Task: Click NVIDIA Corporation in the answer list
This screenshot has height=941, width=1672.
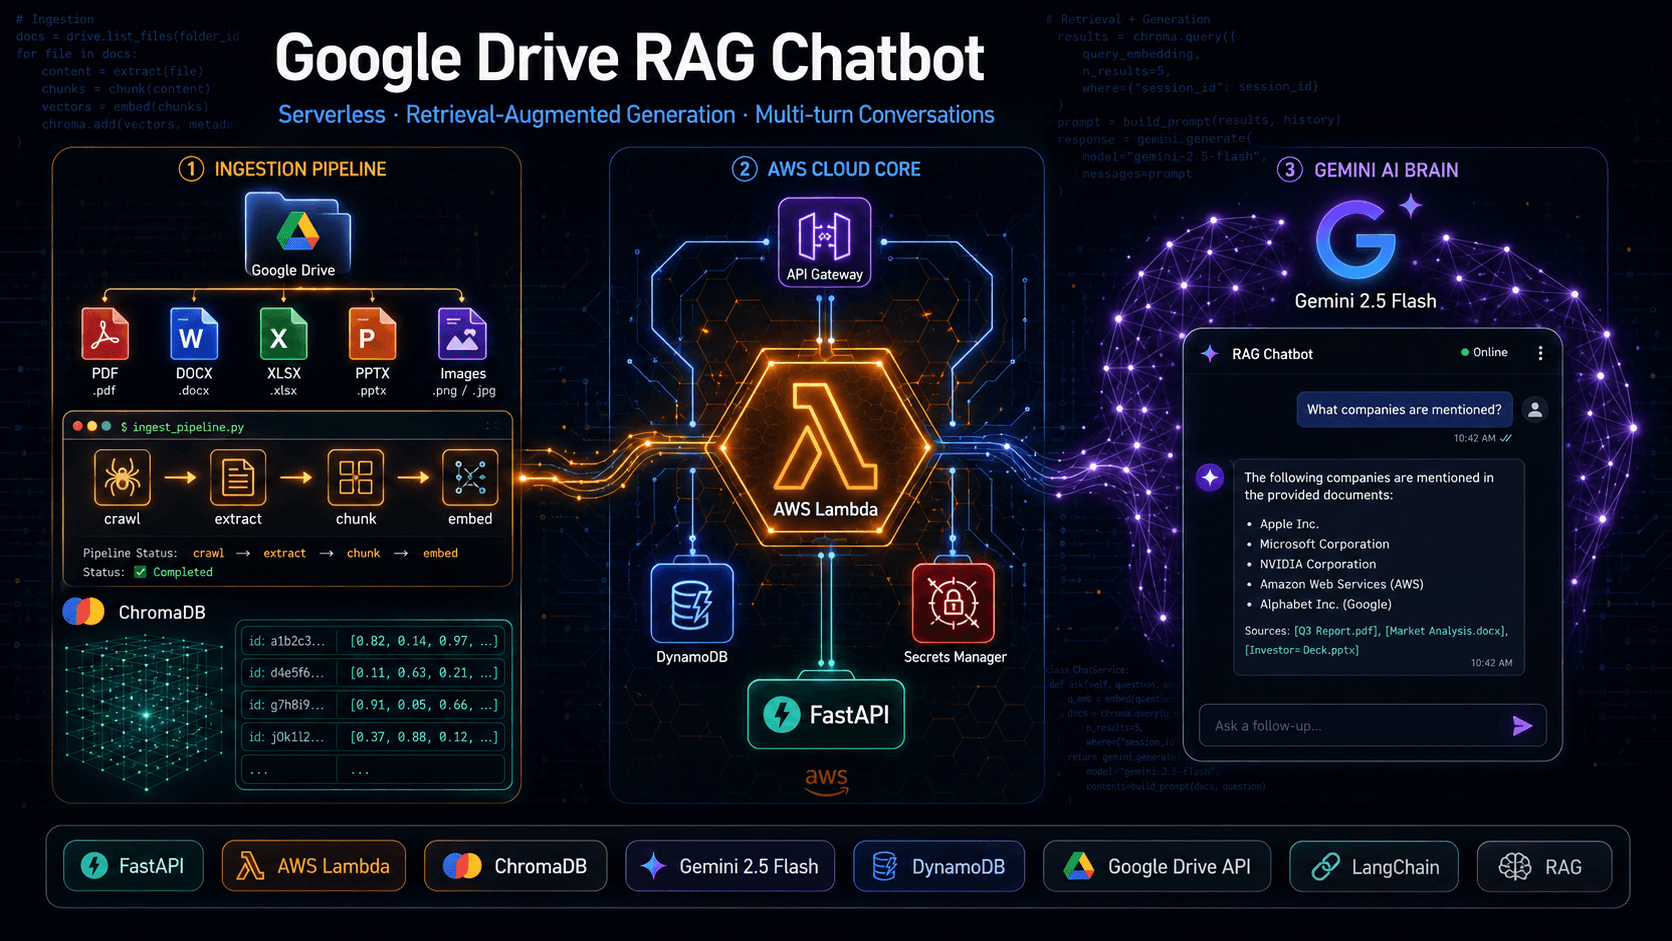Action: 1318,564
